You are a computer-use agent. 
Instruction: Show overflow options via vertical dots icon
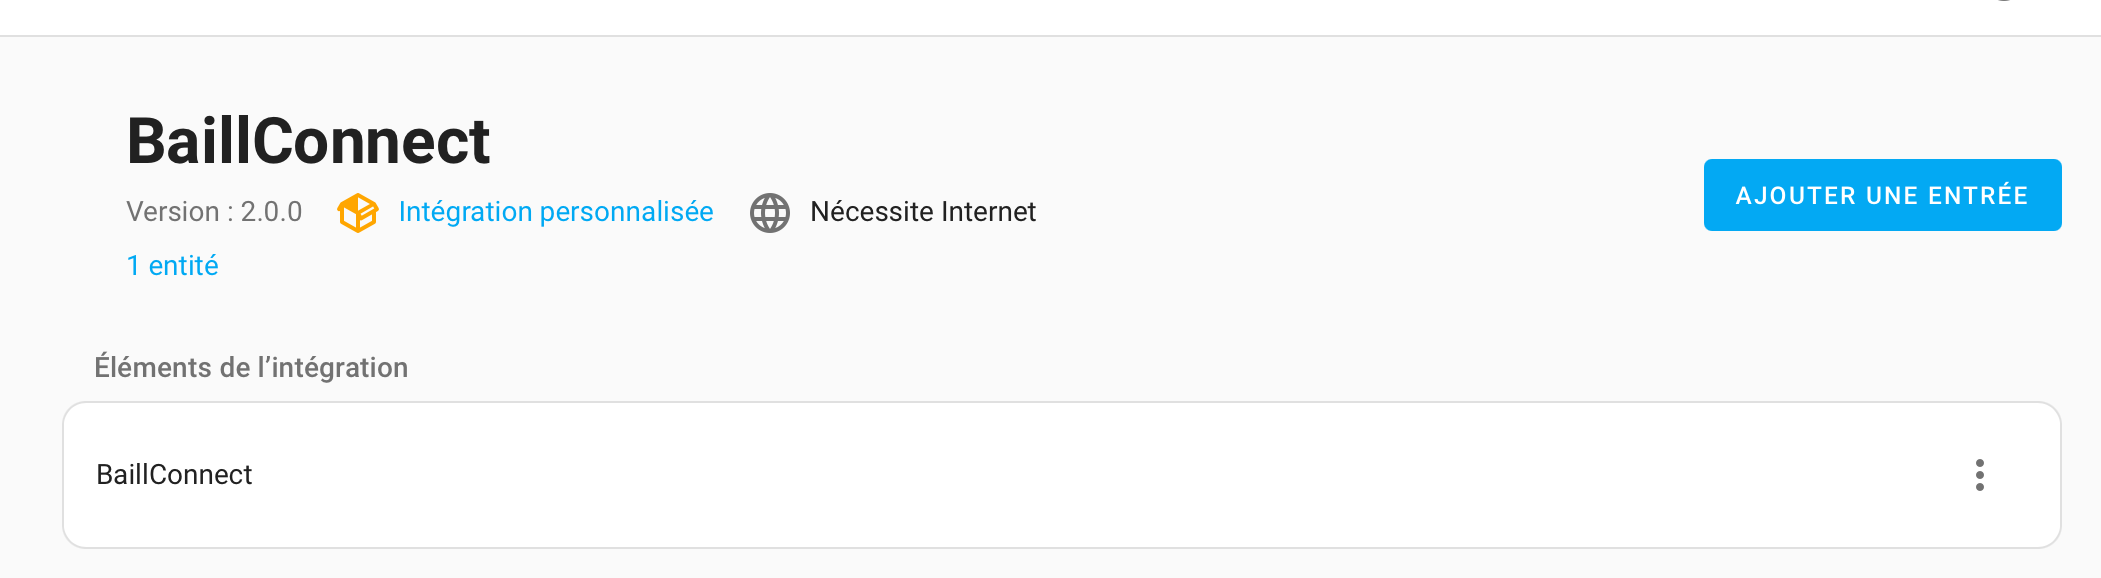tap(1979, 475)
